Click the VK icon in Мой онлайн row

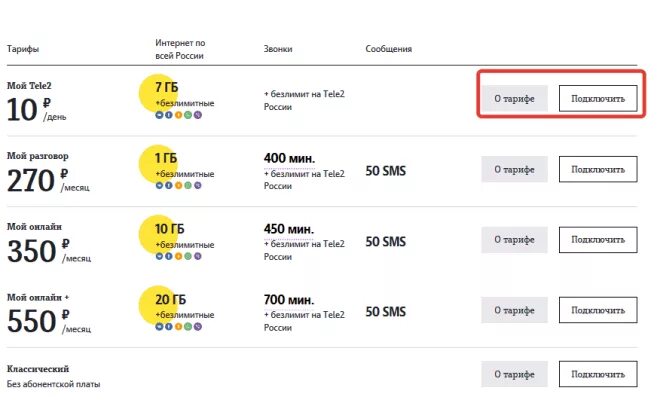[159, 257]
